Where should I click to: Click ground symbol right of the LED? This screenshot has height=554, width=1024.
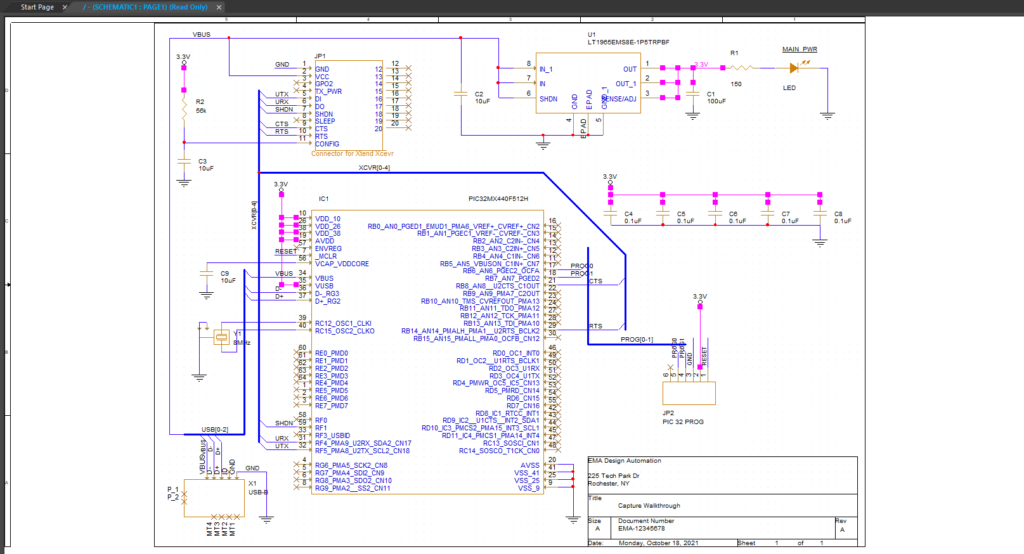827,116
